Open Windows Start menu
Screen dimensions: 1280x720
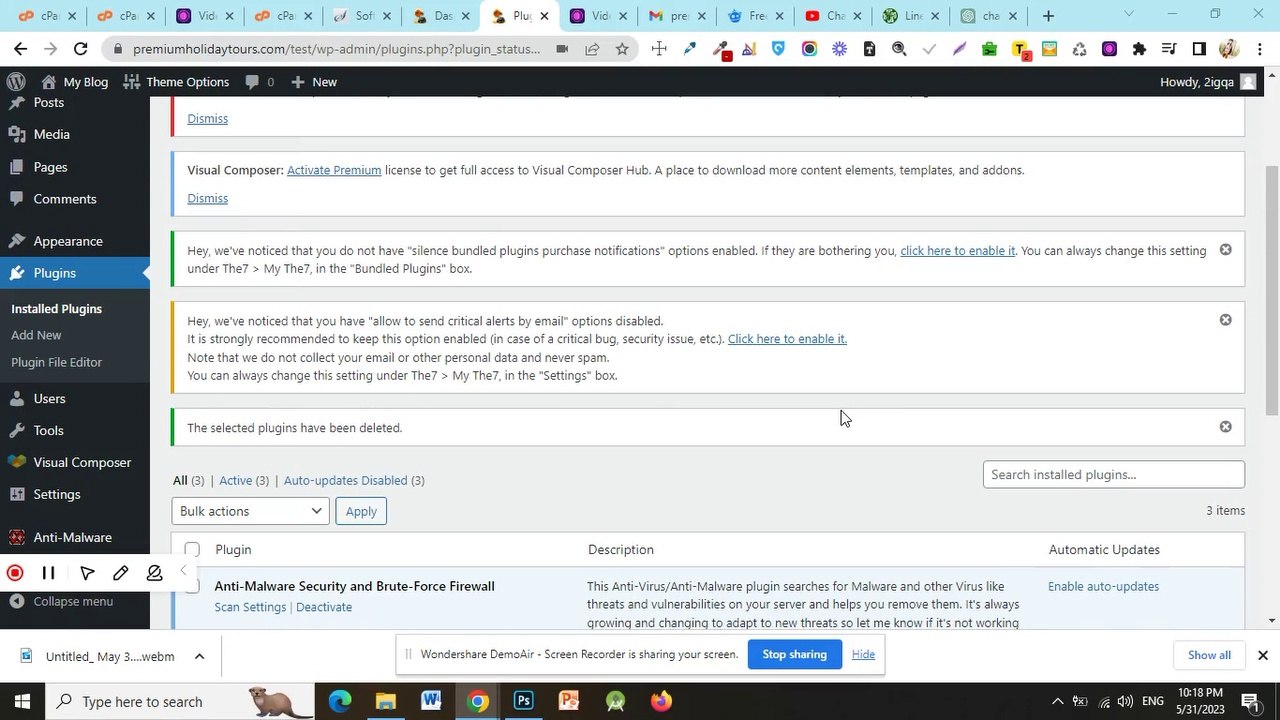(x=22, y=701)
